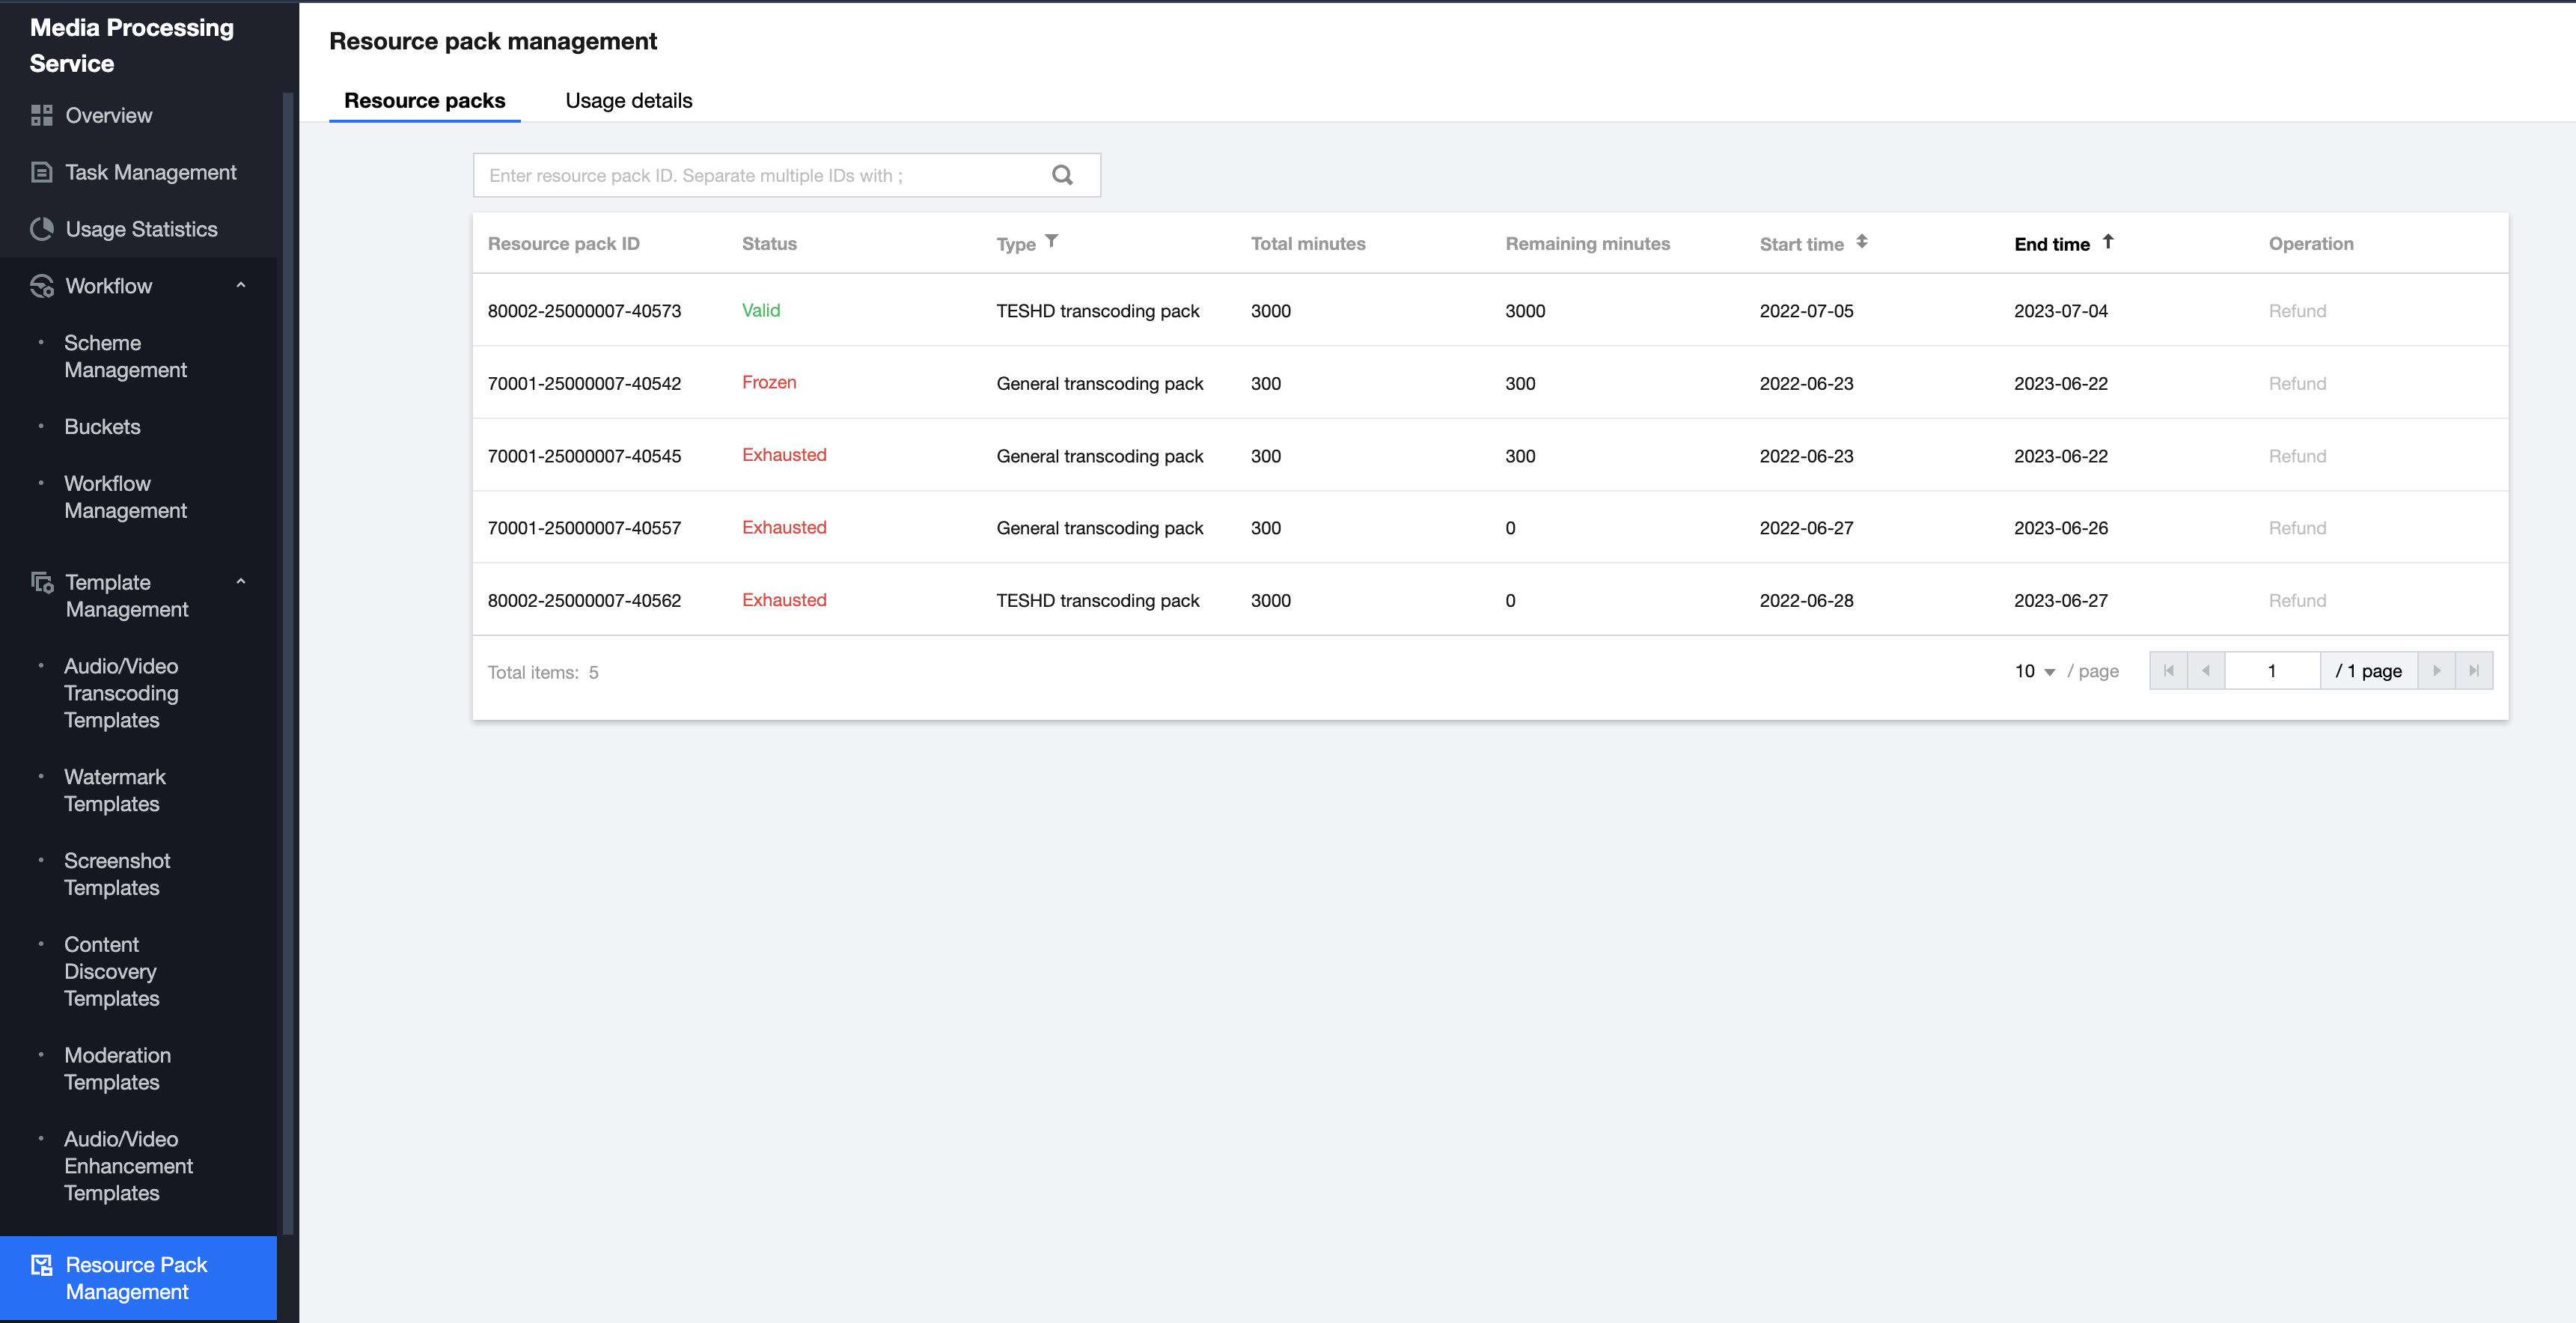Select the Resource packs tab
This screenshot has width=2576, height=1323.
point(424,100)
